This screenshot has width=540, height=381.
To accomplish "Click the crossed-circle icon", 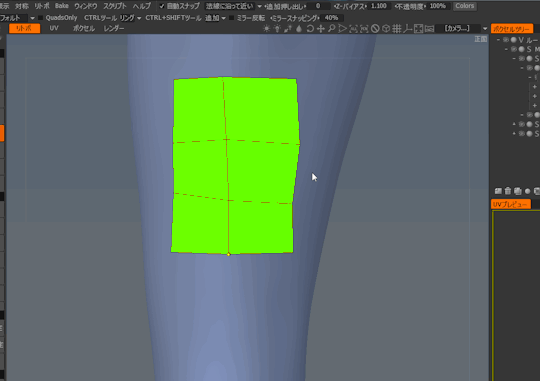I will pyautogui.click(x=375, y=29).
